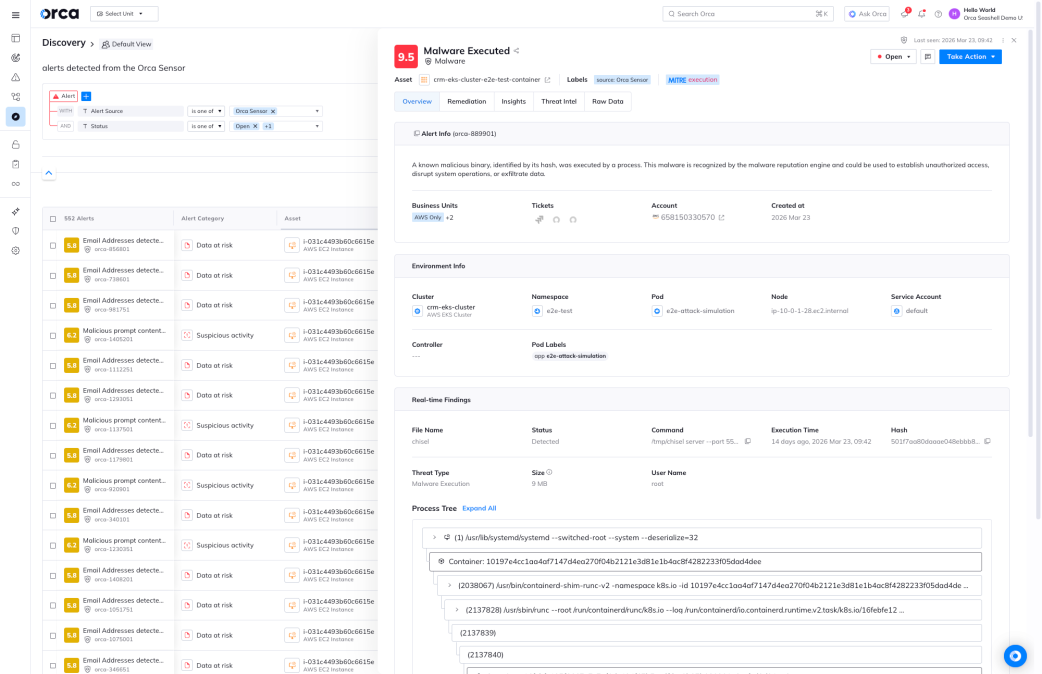The height and width of the screenshot is (674, 1042).
Task: Open the Take Action dropdown
Action: click(970, 56)
